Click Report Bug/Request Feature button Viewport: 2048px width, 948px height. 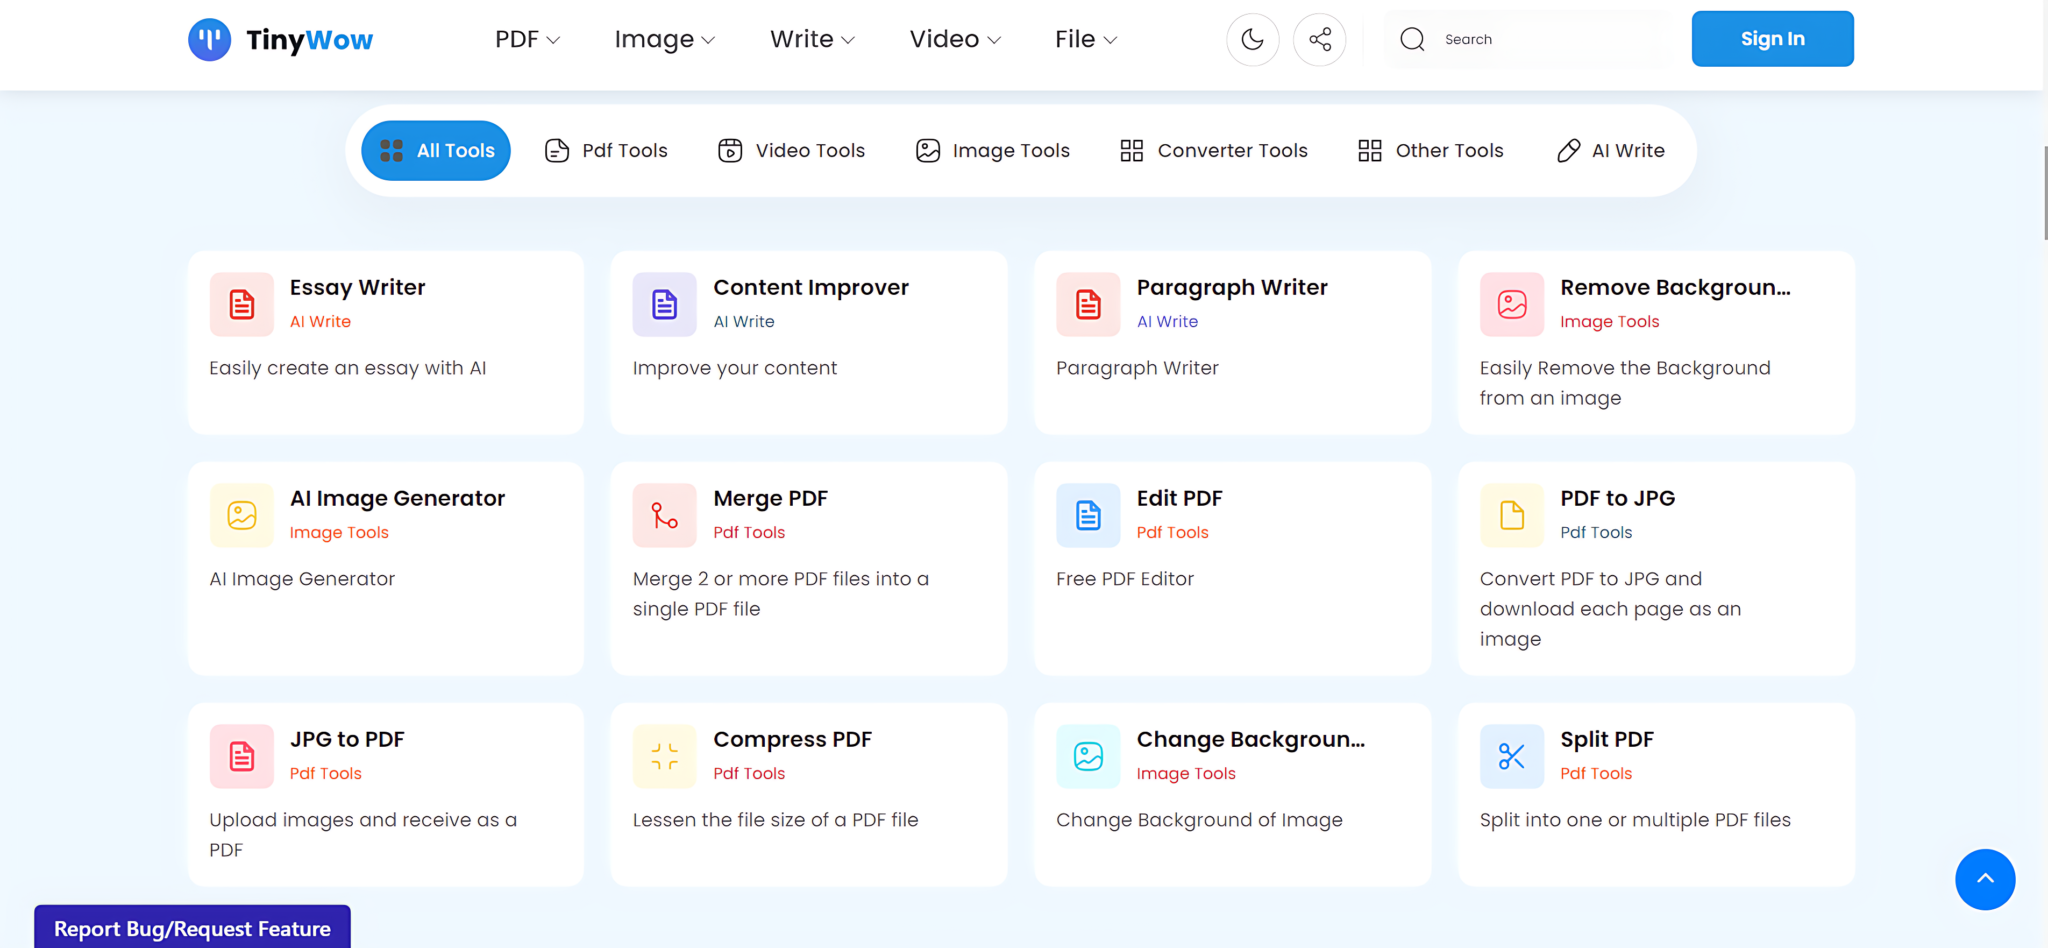(x=192, y=928)
